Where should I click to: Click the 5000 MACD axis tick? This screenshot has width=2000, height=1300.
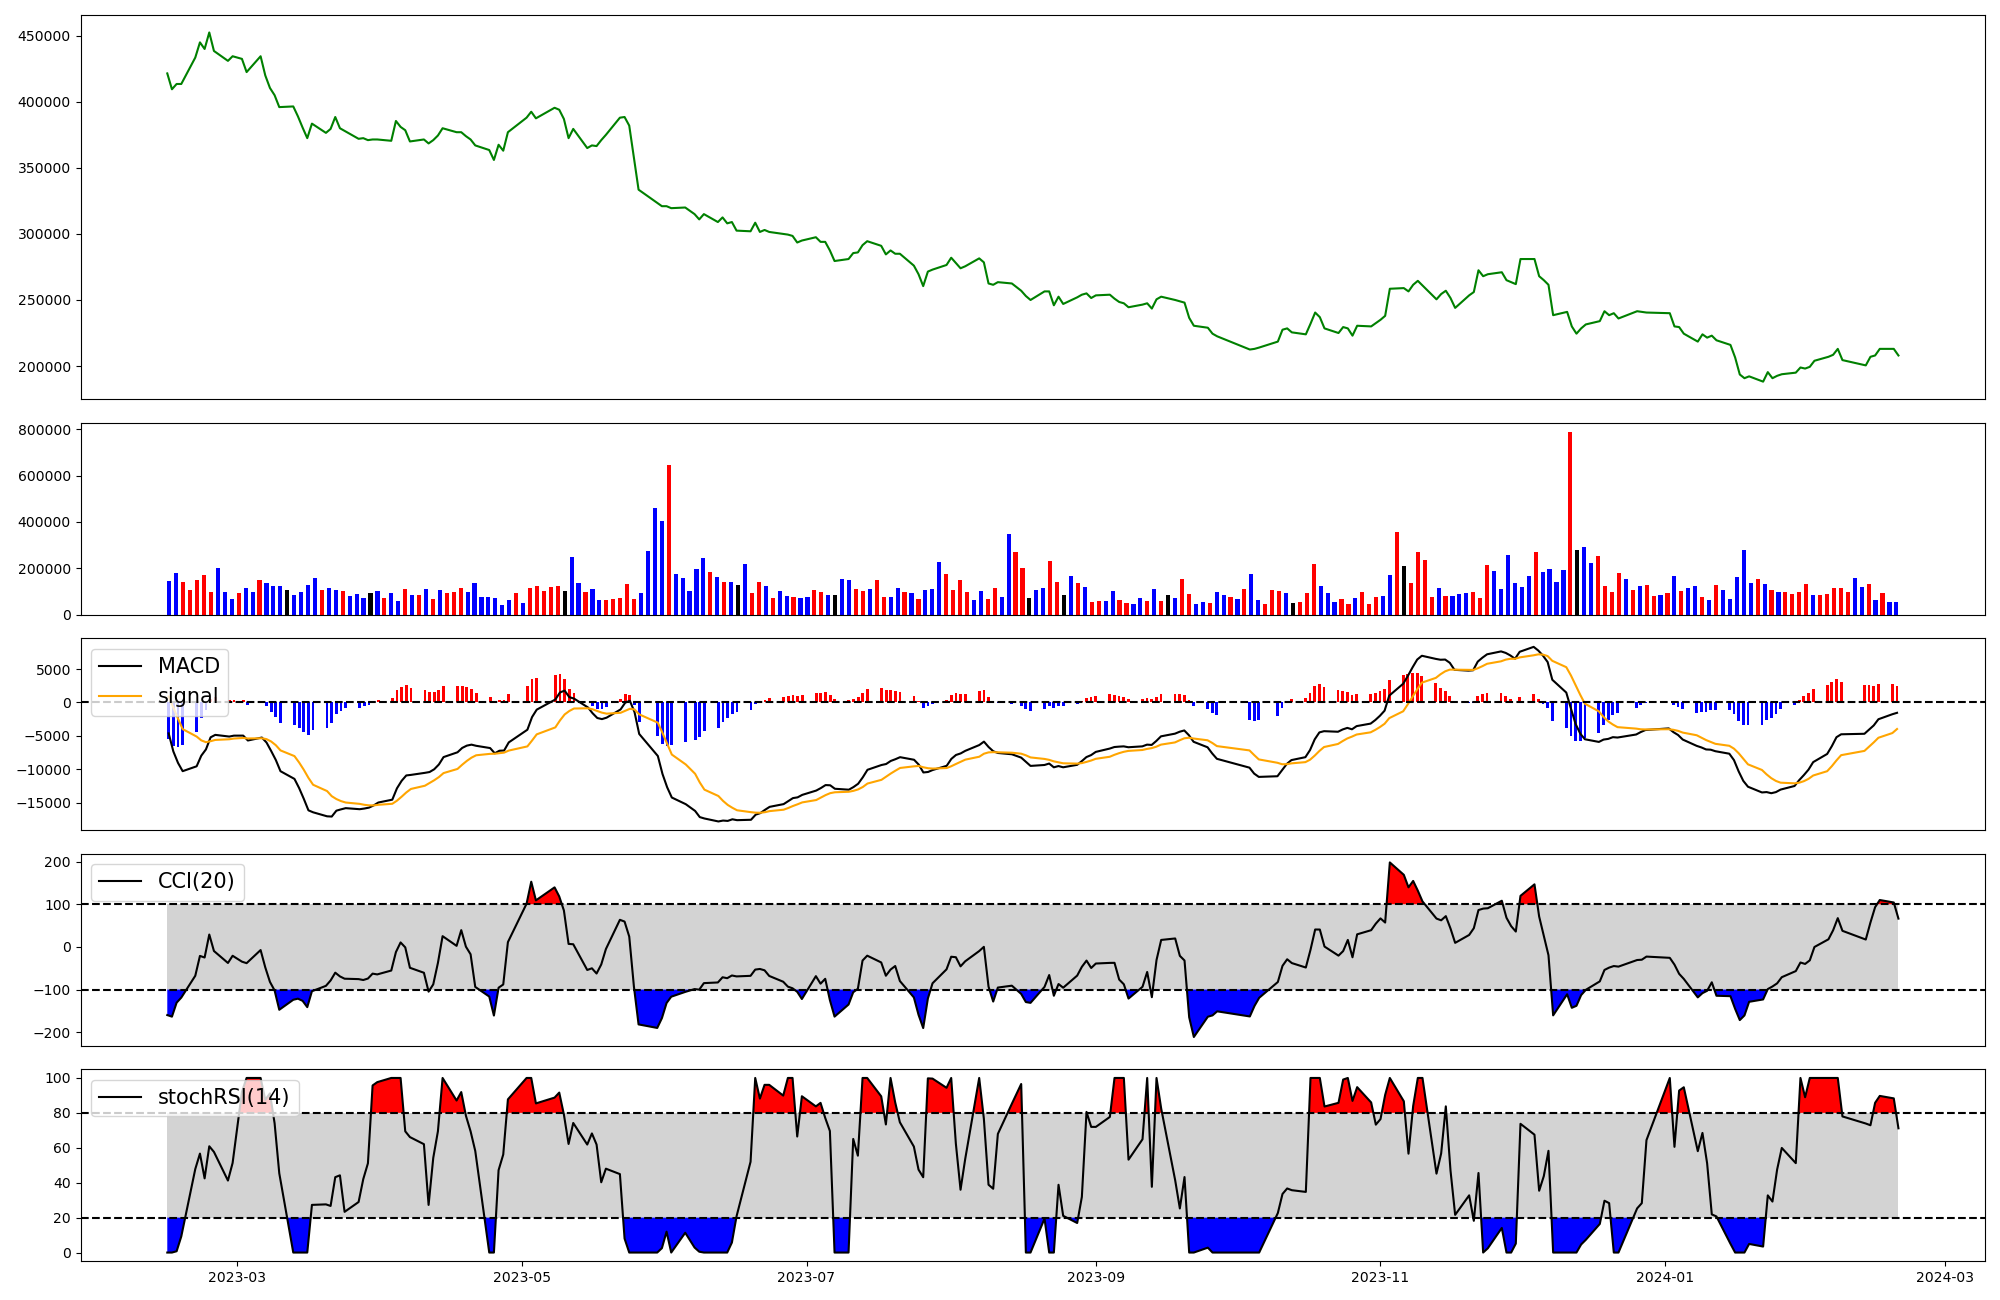[53, 669]
